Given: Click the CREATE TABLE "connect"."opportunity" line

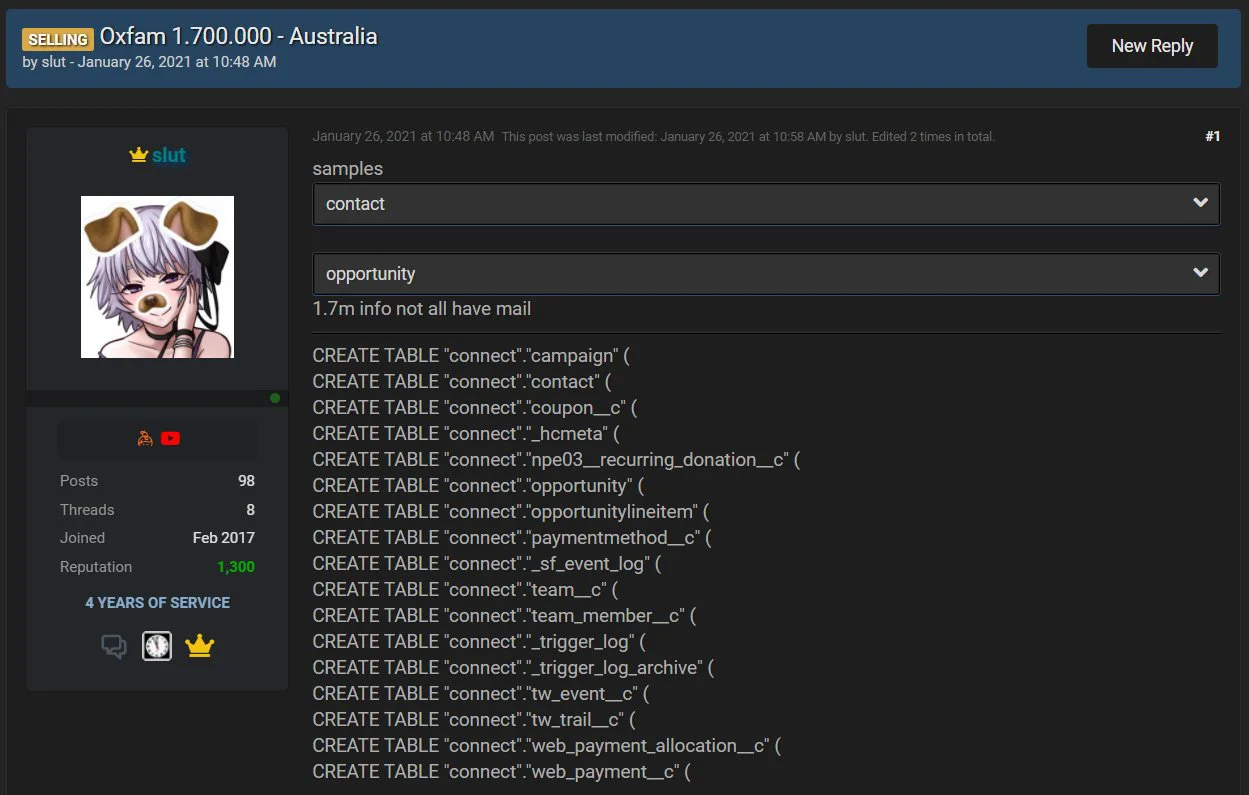Looking at the screenshot, I should click(x=478, y=485).
